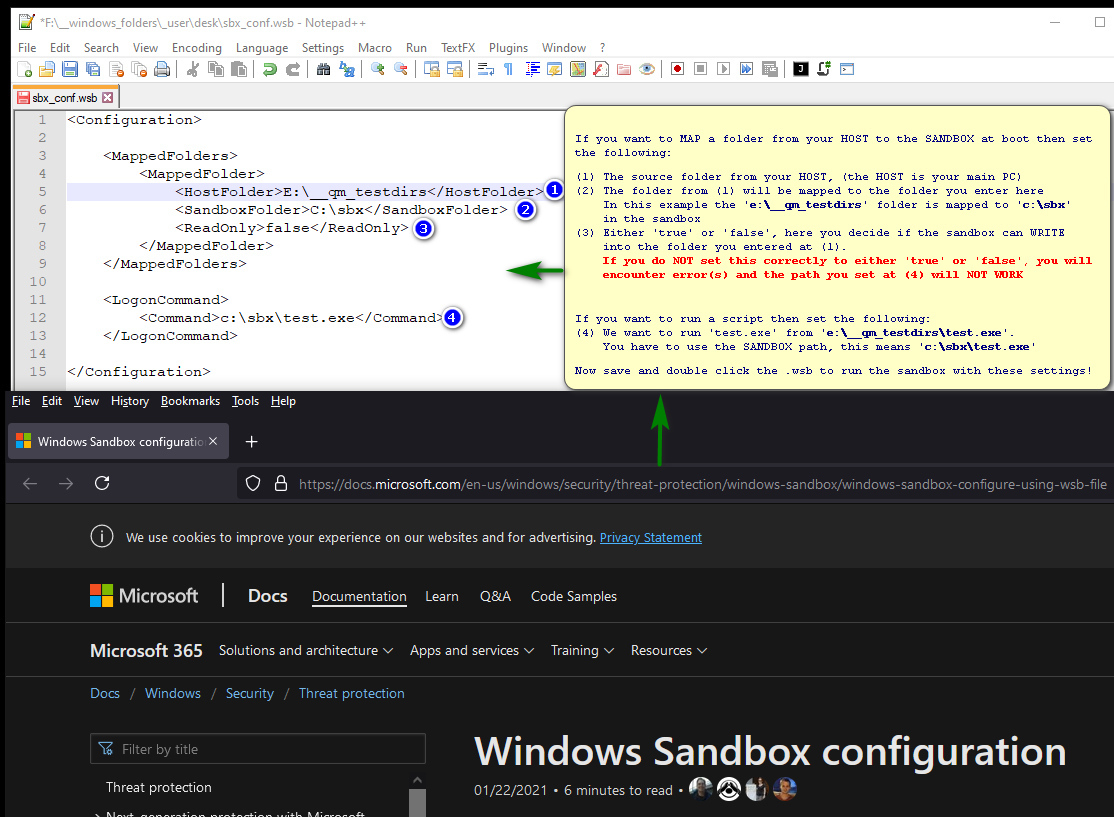Toggle the monitoring eye icon in the toolbar
This screenshot has width=1114, height=817.
pyautogui.click(x=647, y=69)
